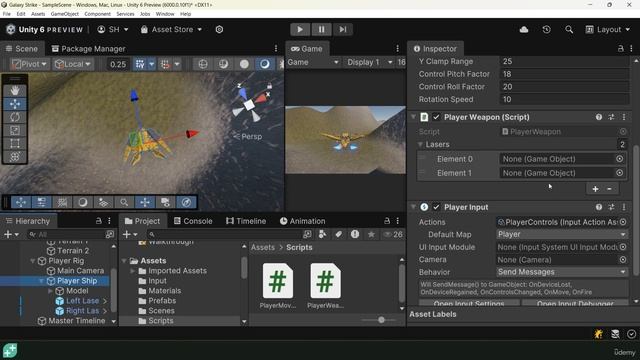Switch to the Timeline tab
This screenshot has width=640, height=360.
pos(246,221)
